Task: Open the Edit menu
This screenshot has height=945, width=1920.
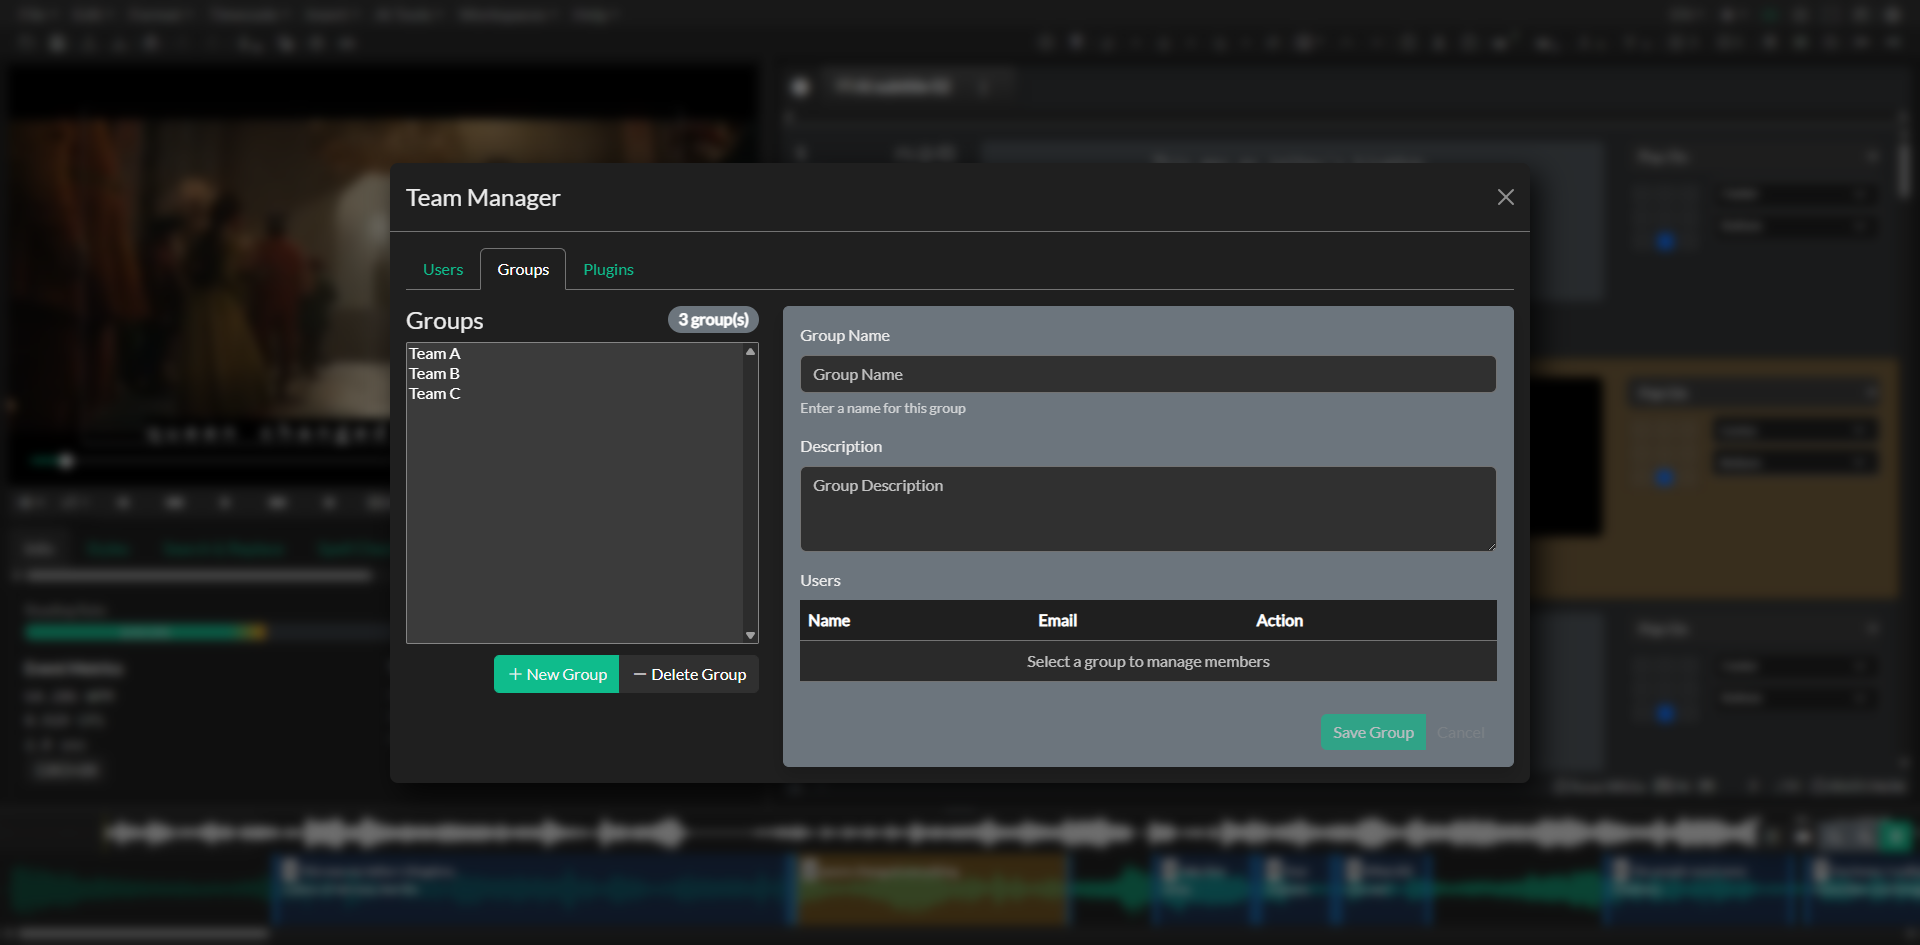Action: [90, 15]
